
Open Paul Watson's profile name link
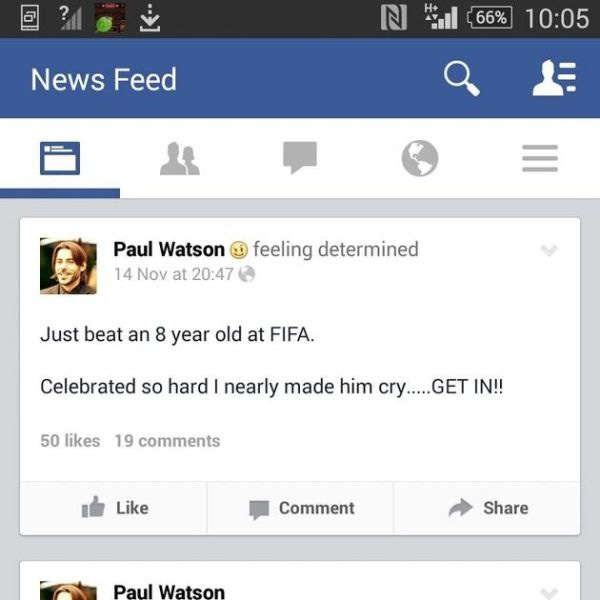tap(169, 249)
